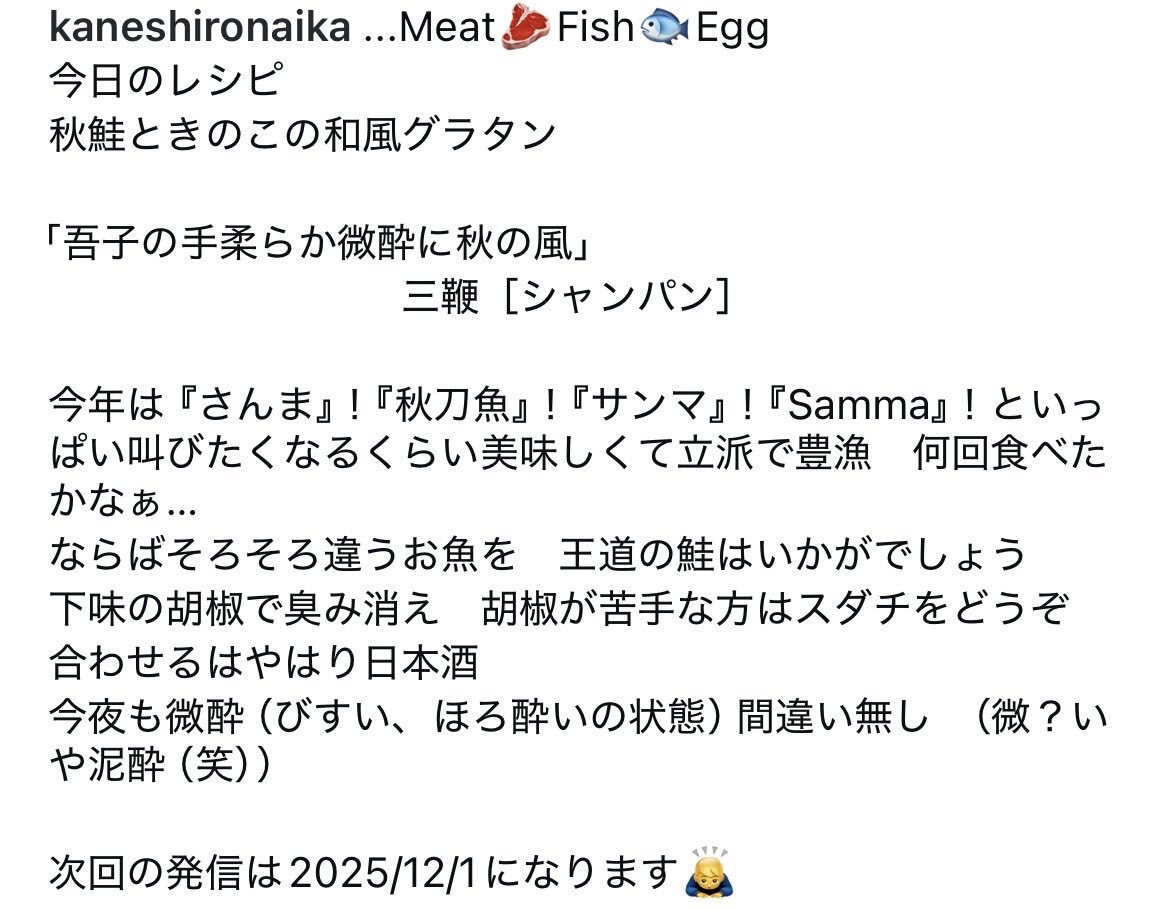
Task: Click the author credit 三鞭［シャンパン］
Action: coord(565,298)
